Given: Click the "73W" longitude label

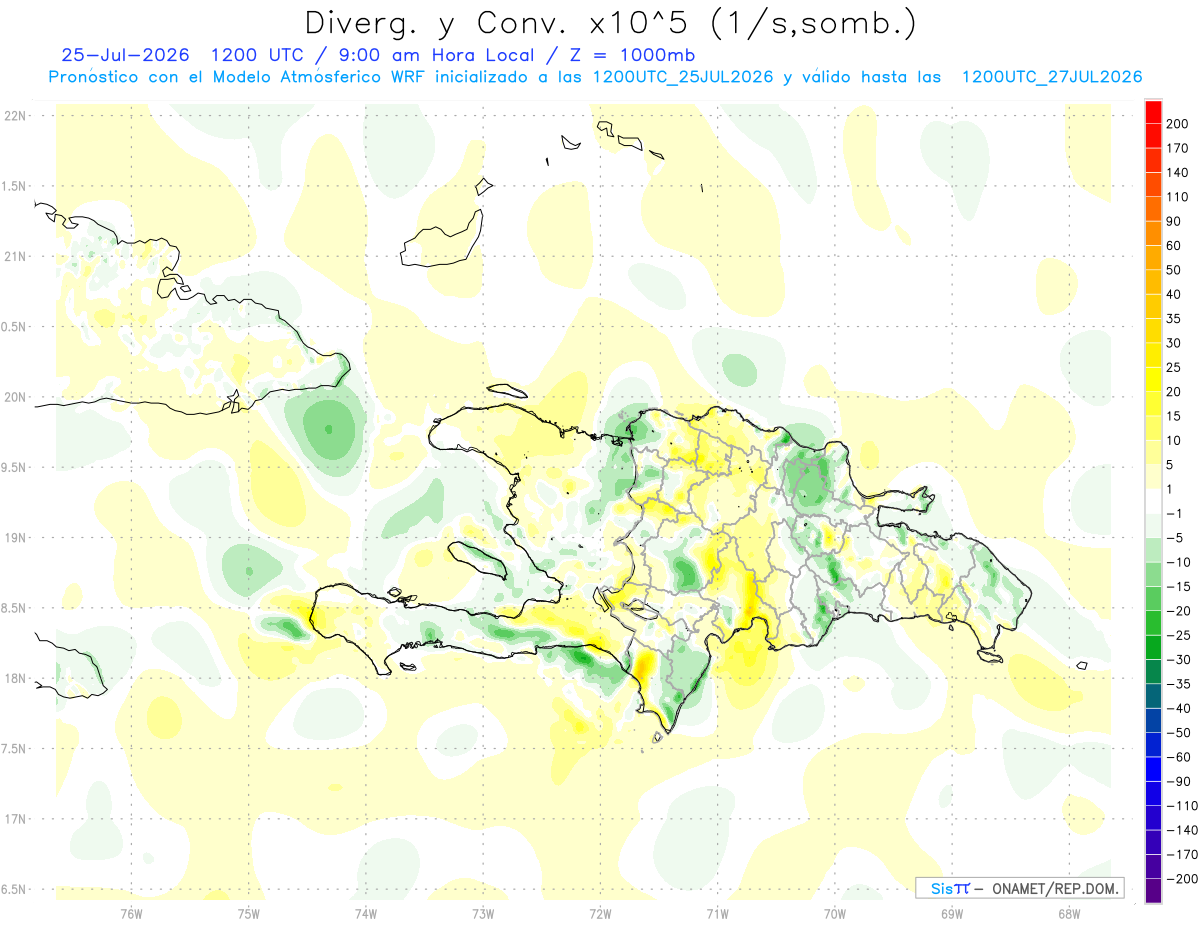Looking at the screenshot, I should (x=483, y=914).
